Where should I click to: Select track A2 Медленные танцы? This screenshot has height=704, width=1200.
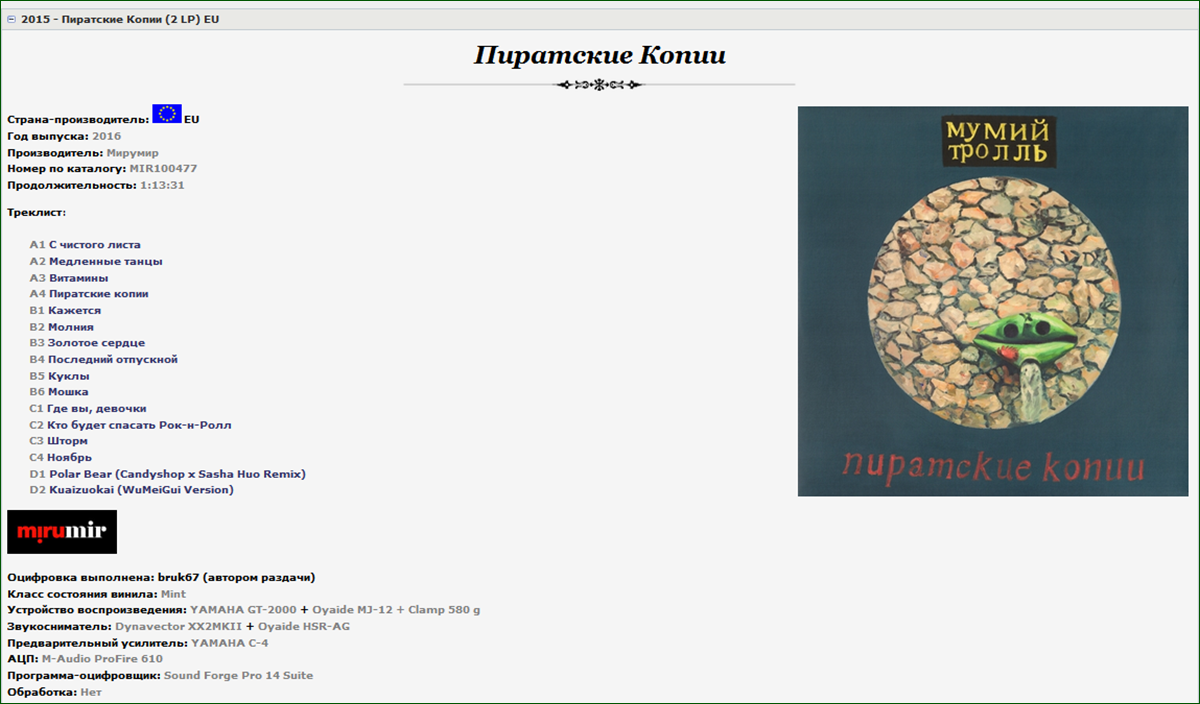tap(96, 261)
